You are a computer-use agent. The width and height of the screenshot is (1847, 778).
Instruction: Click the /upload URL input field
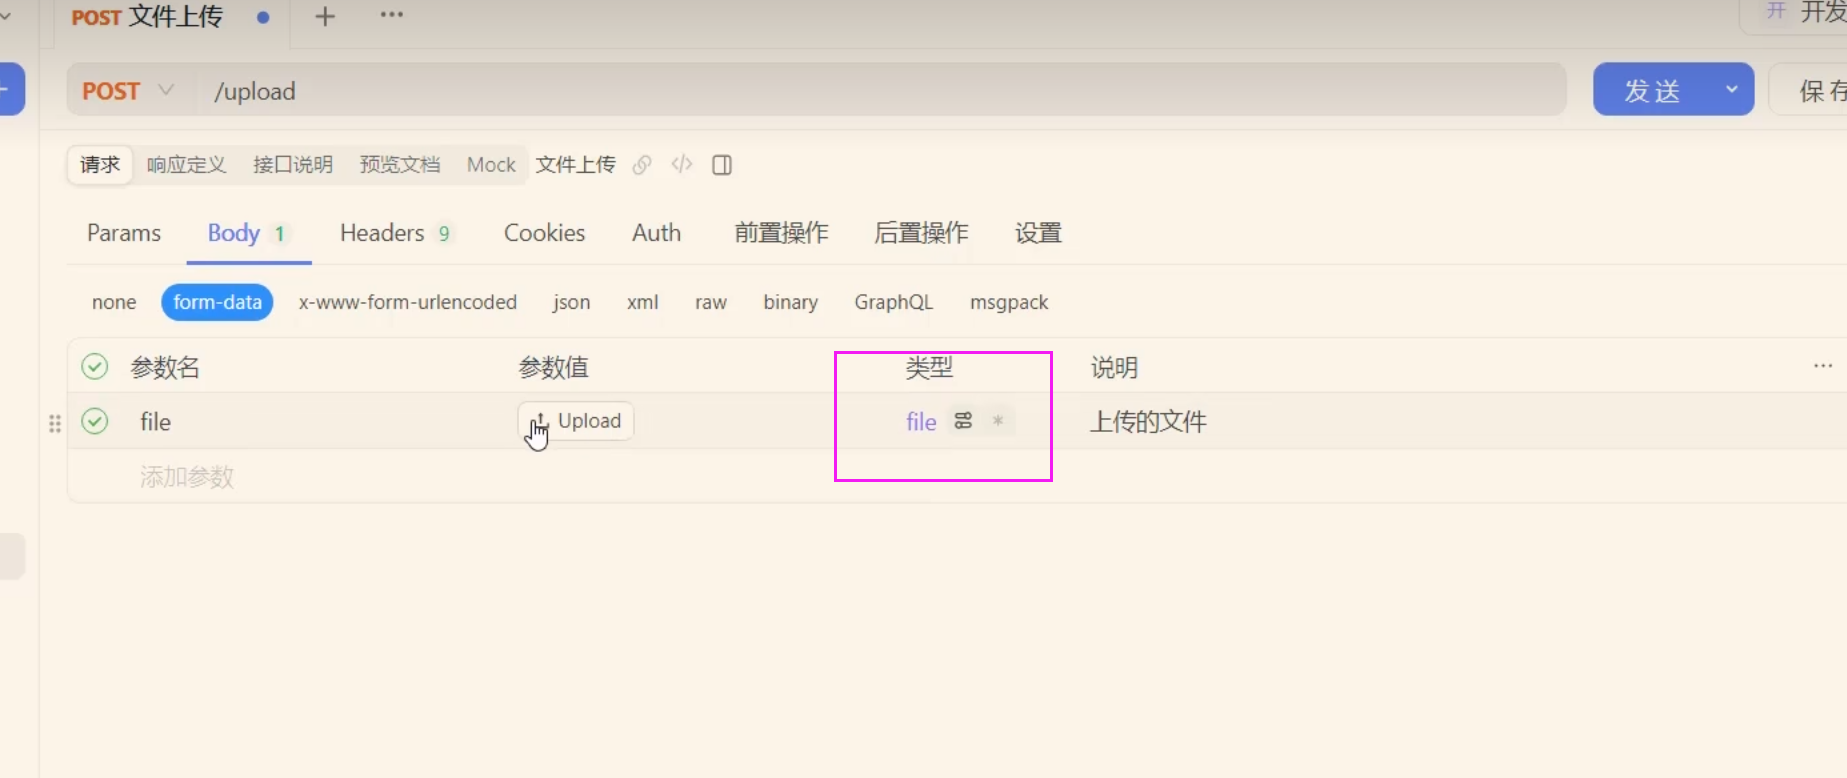pos(880,91)
